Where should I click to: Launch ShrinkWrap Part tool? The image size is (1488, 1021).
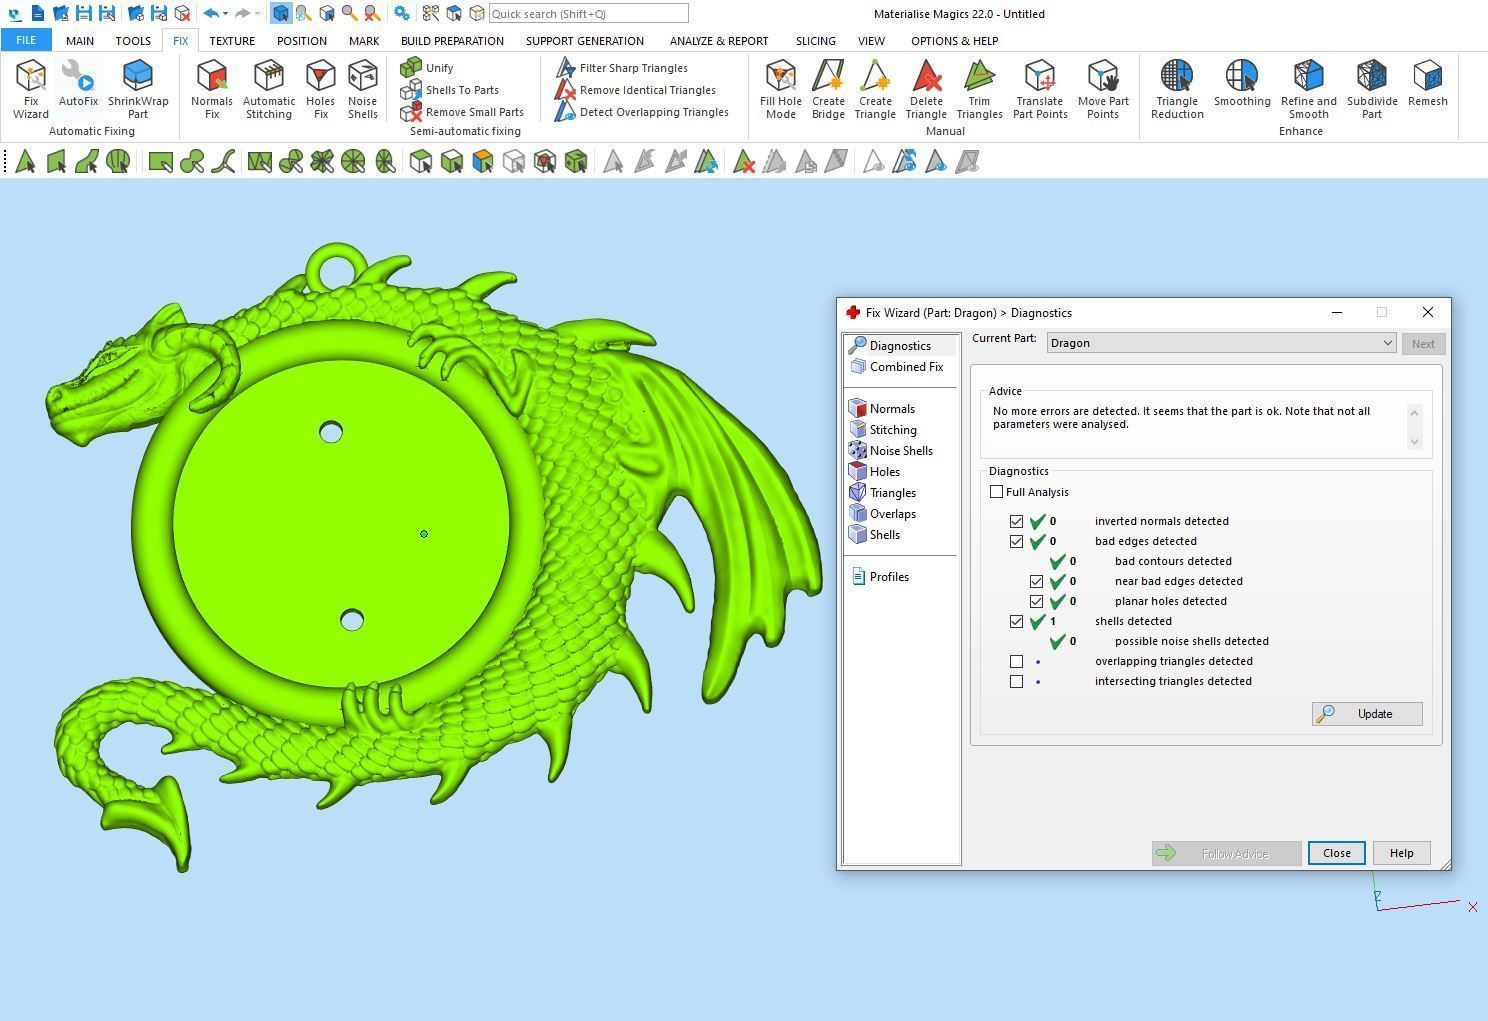point(138,89)
